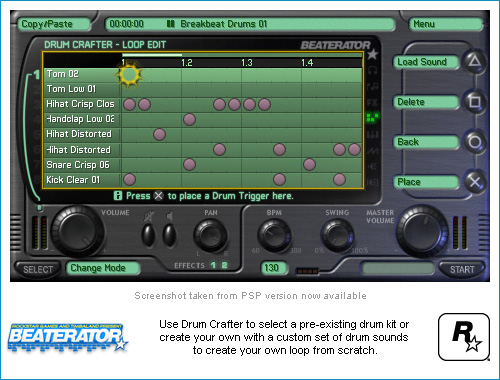Click the headphones sidebar icon
The image size is (500, 380).
372,70
